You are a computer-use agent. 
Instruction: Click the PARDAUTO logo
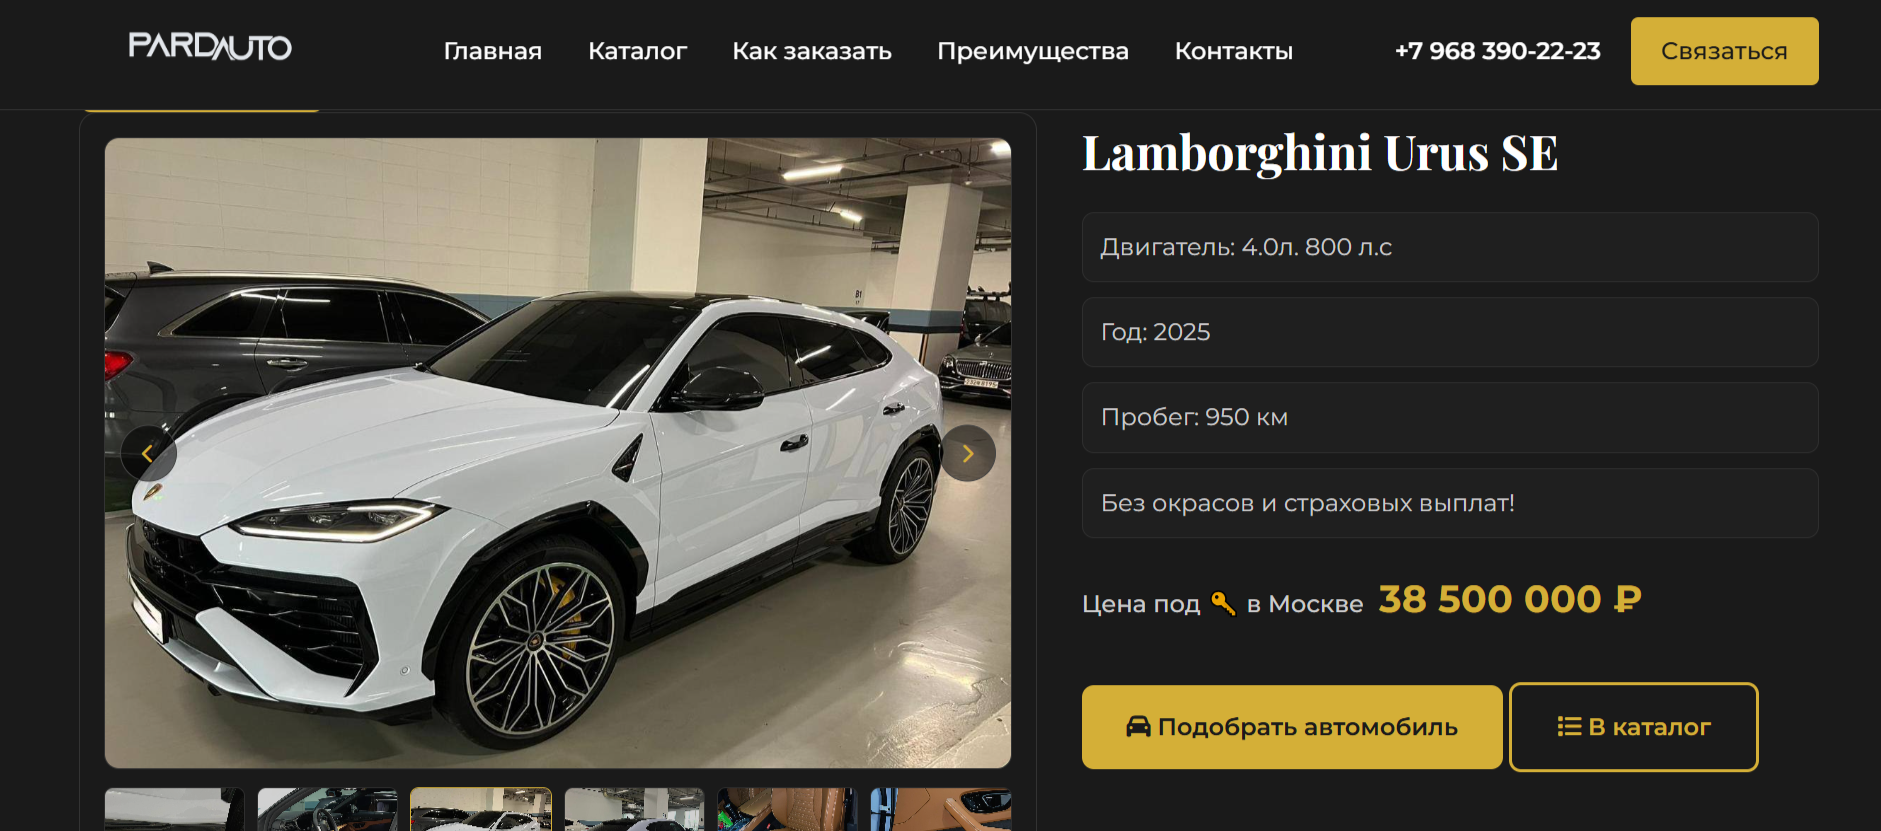click(210, 47)
